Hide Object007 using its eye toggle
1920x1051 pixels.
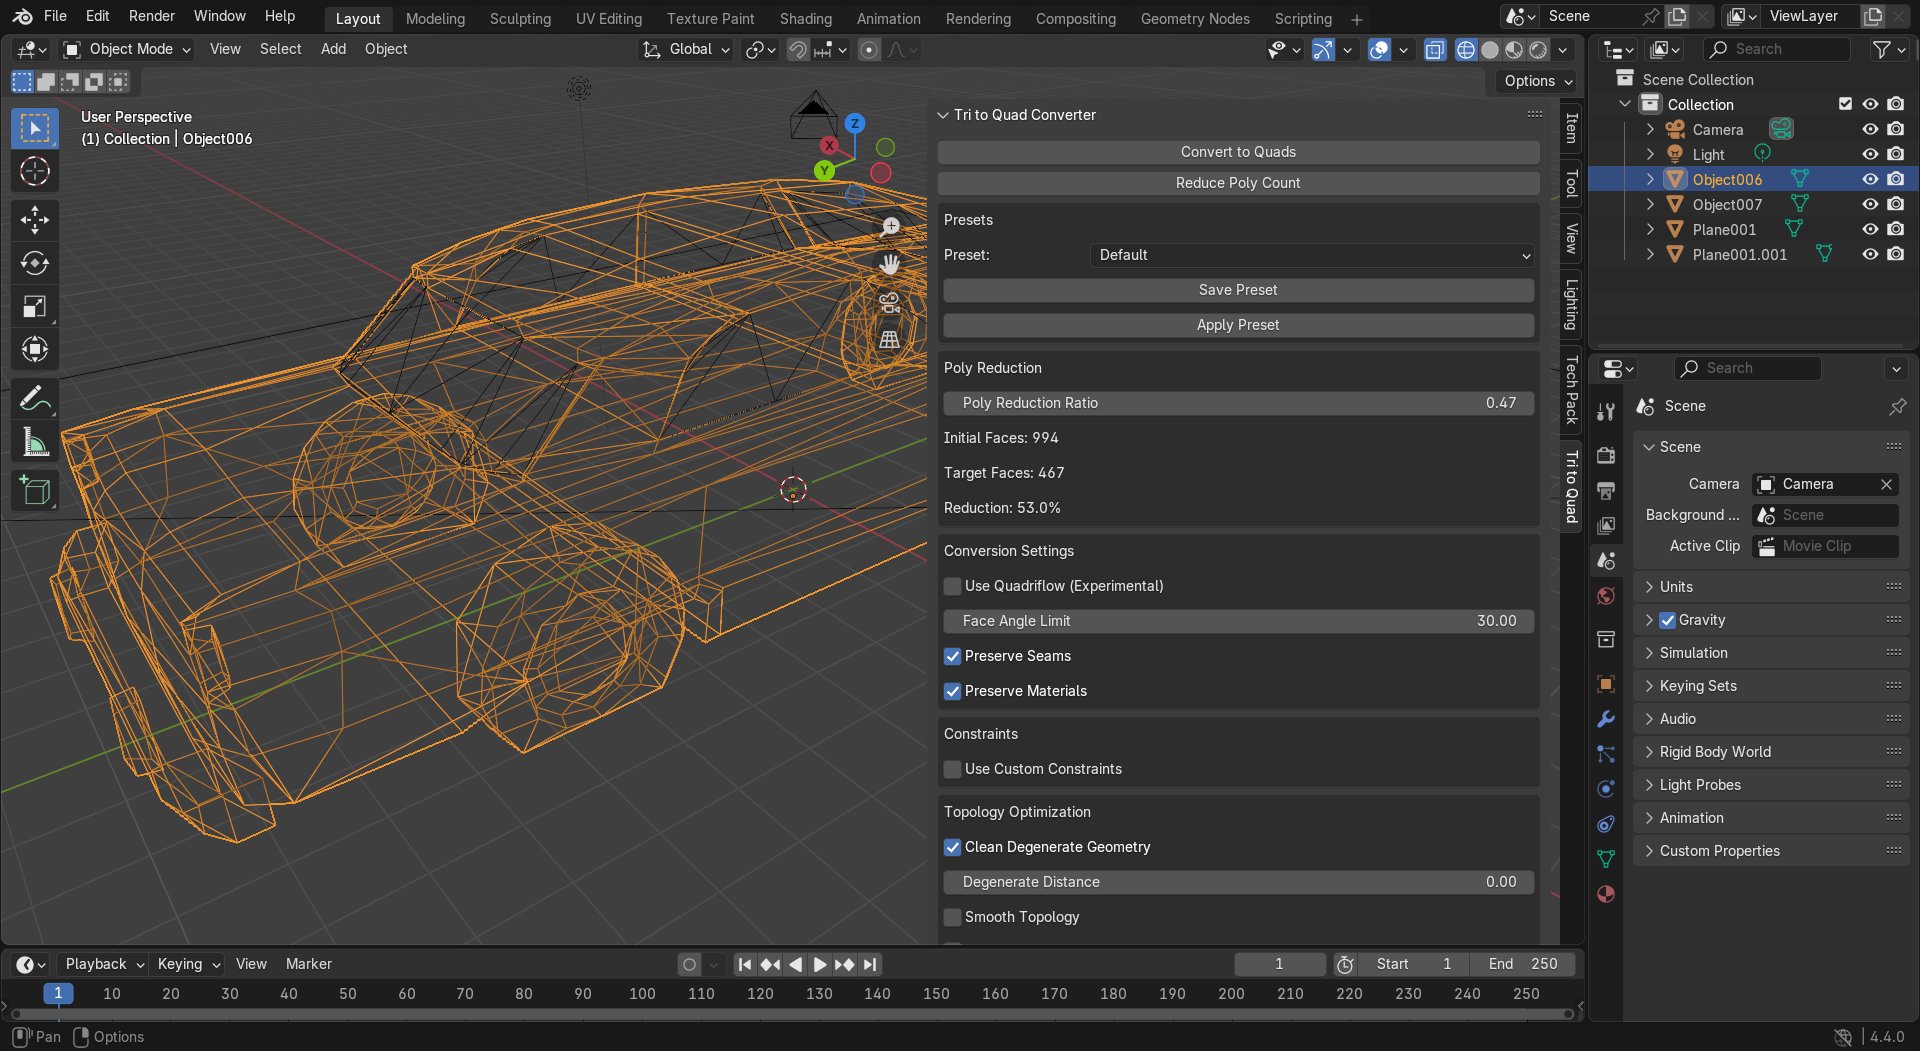1869,204
